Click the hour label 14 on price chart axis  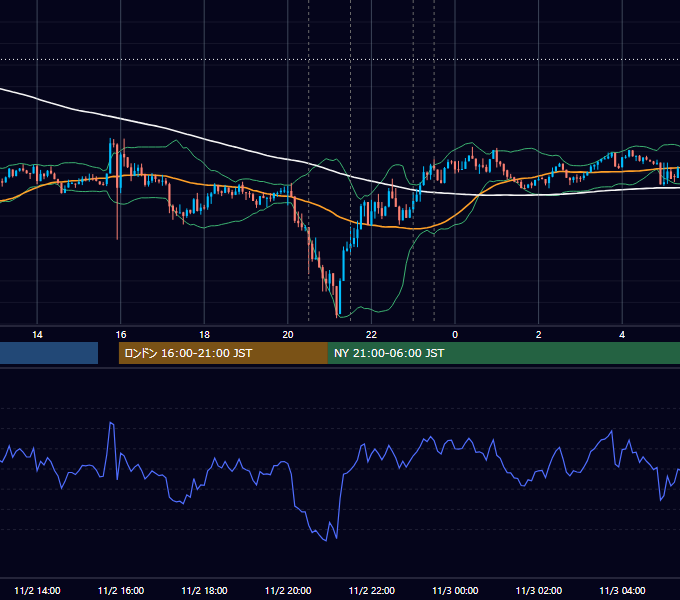37,335
